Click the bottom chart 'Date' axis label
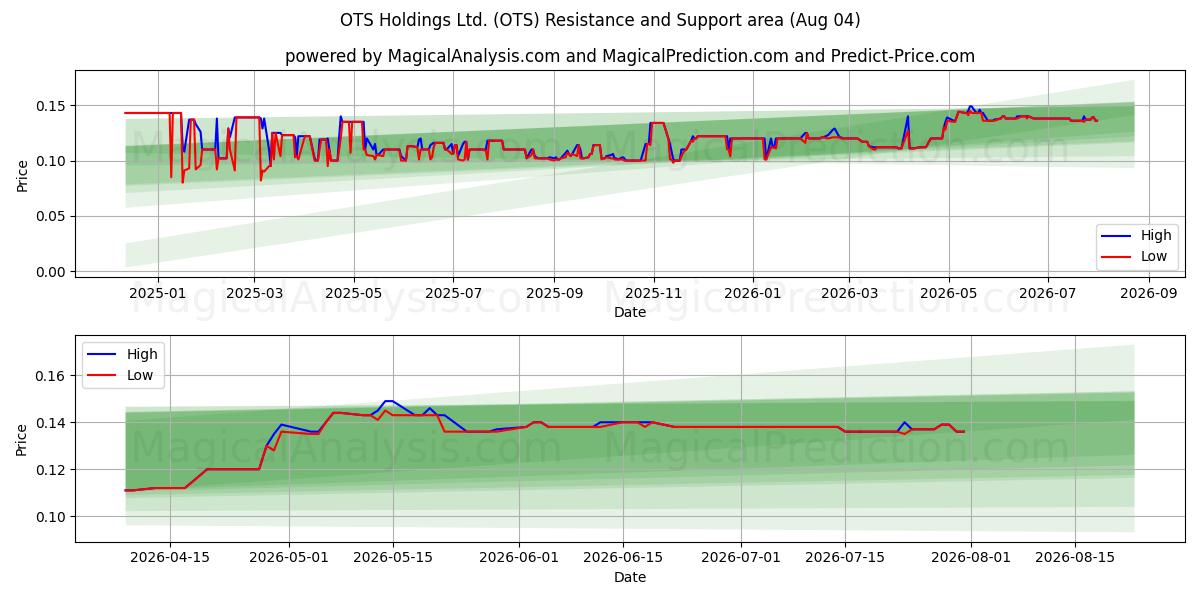Image resolution: width=1200 pixels, height=600 pixels. click(630, 577)
